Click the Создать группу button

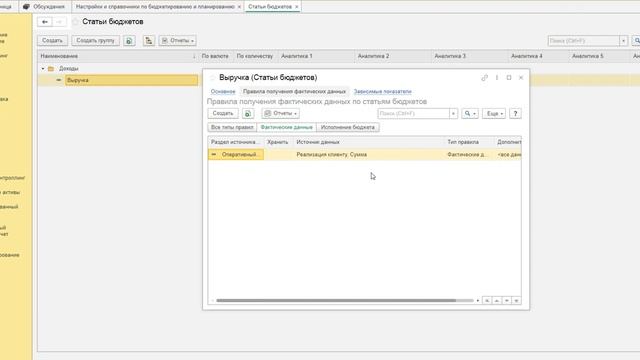coord(96,40)
